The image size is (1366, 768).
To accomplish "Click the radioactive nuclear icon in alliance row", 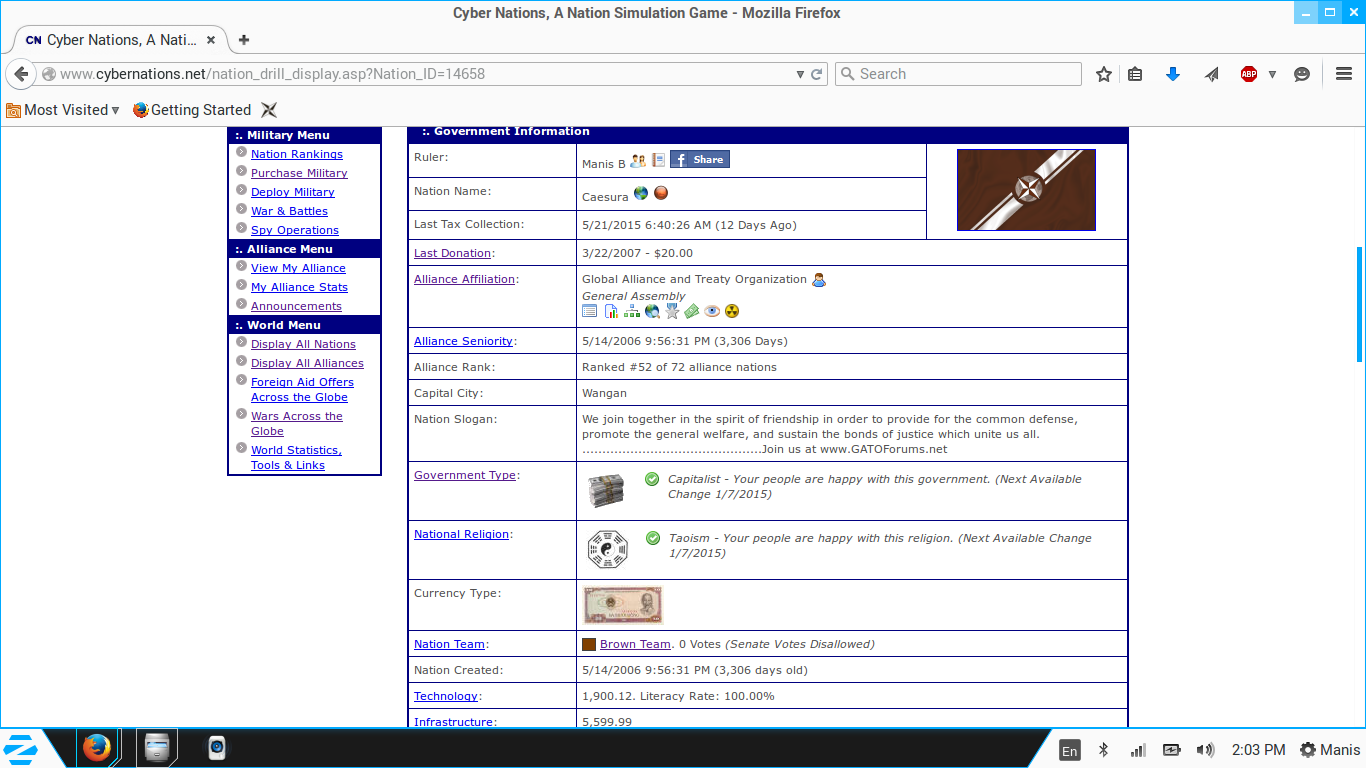I will click(x=732, y=311).
